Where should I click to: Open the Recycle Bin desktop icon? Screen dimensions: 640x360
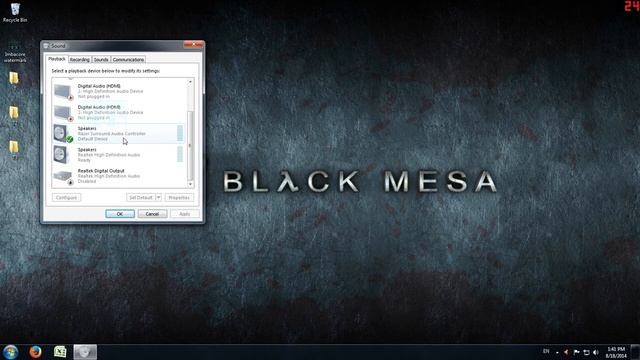[15, 12]
